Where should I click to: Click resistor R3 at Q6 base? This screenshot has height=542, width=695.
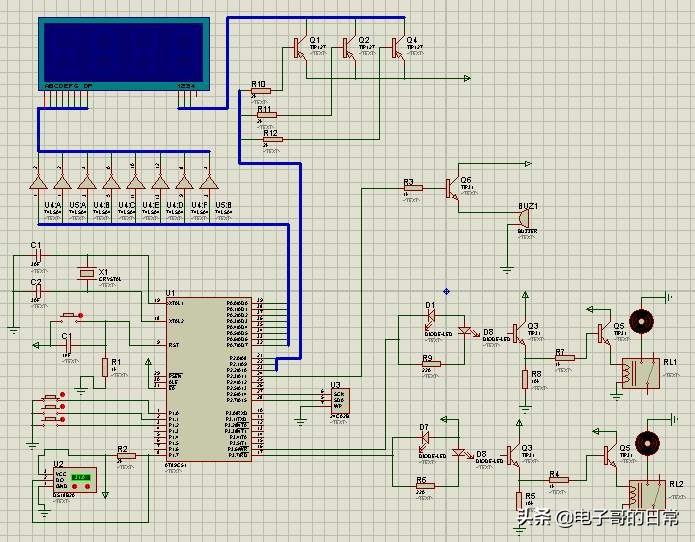pos(413,188)
